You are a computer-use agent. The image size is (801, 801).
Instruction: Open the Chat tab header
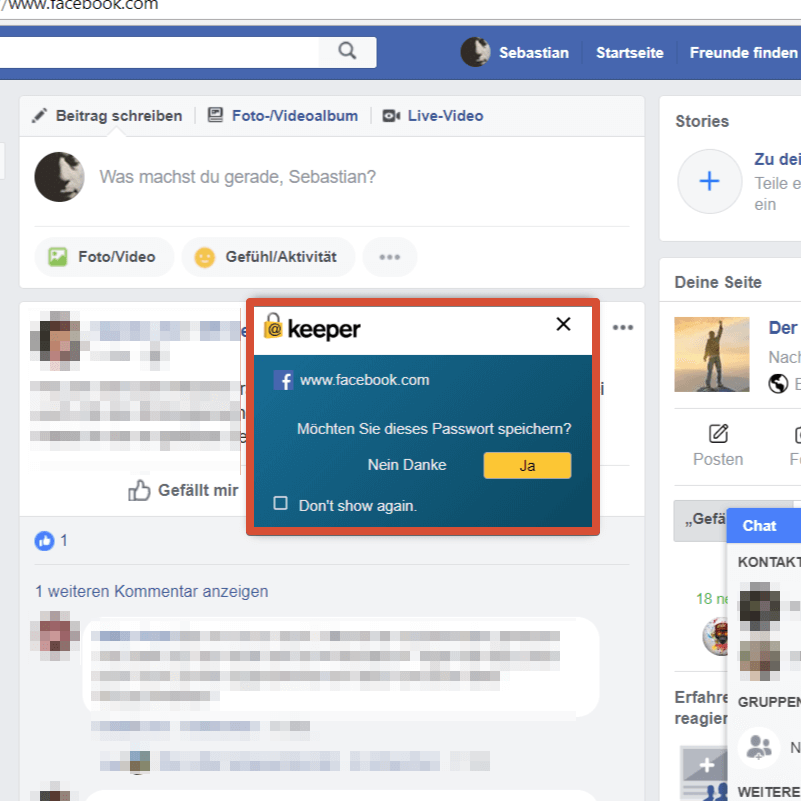point(764,526)
